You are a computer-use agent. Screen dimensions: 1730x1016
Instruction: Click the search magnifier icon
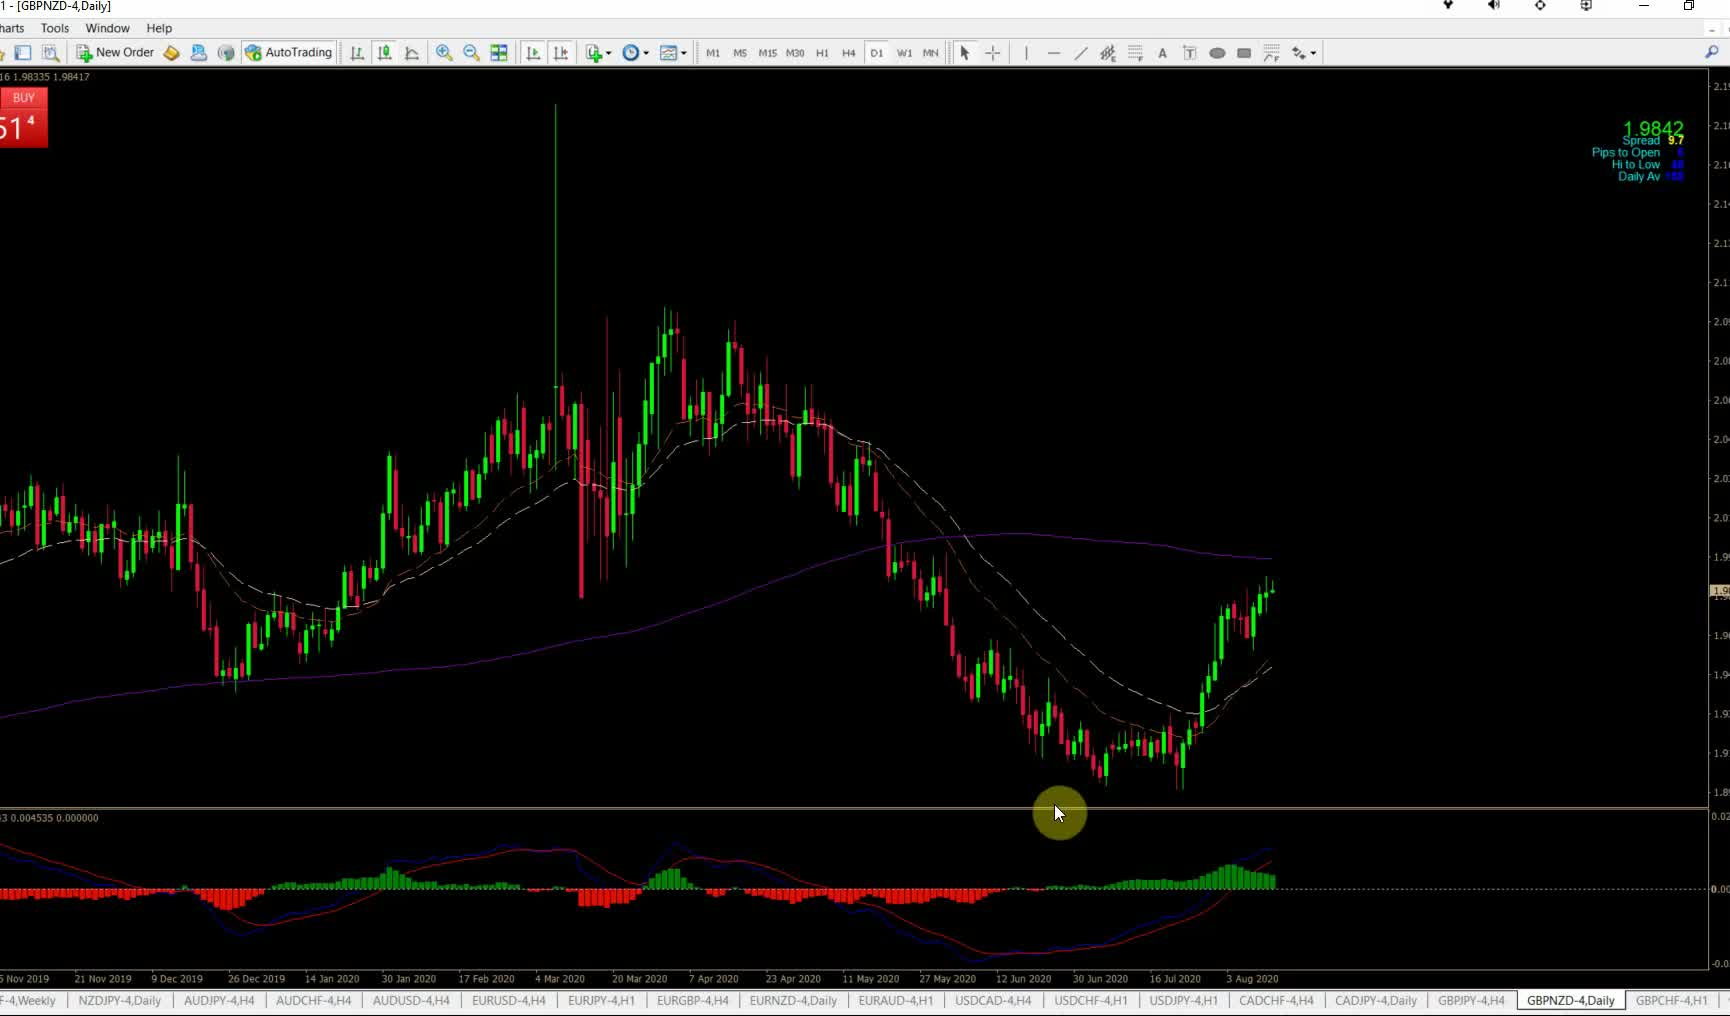[1712, 53]
